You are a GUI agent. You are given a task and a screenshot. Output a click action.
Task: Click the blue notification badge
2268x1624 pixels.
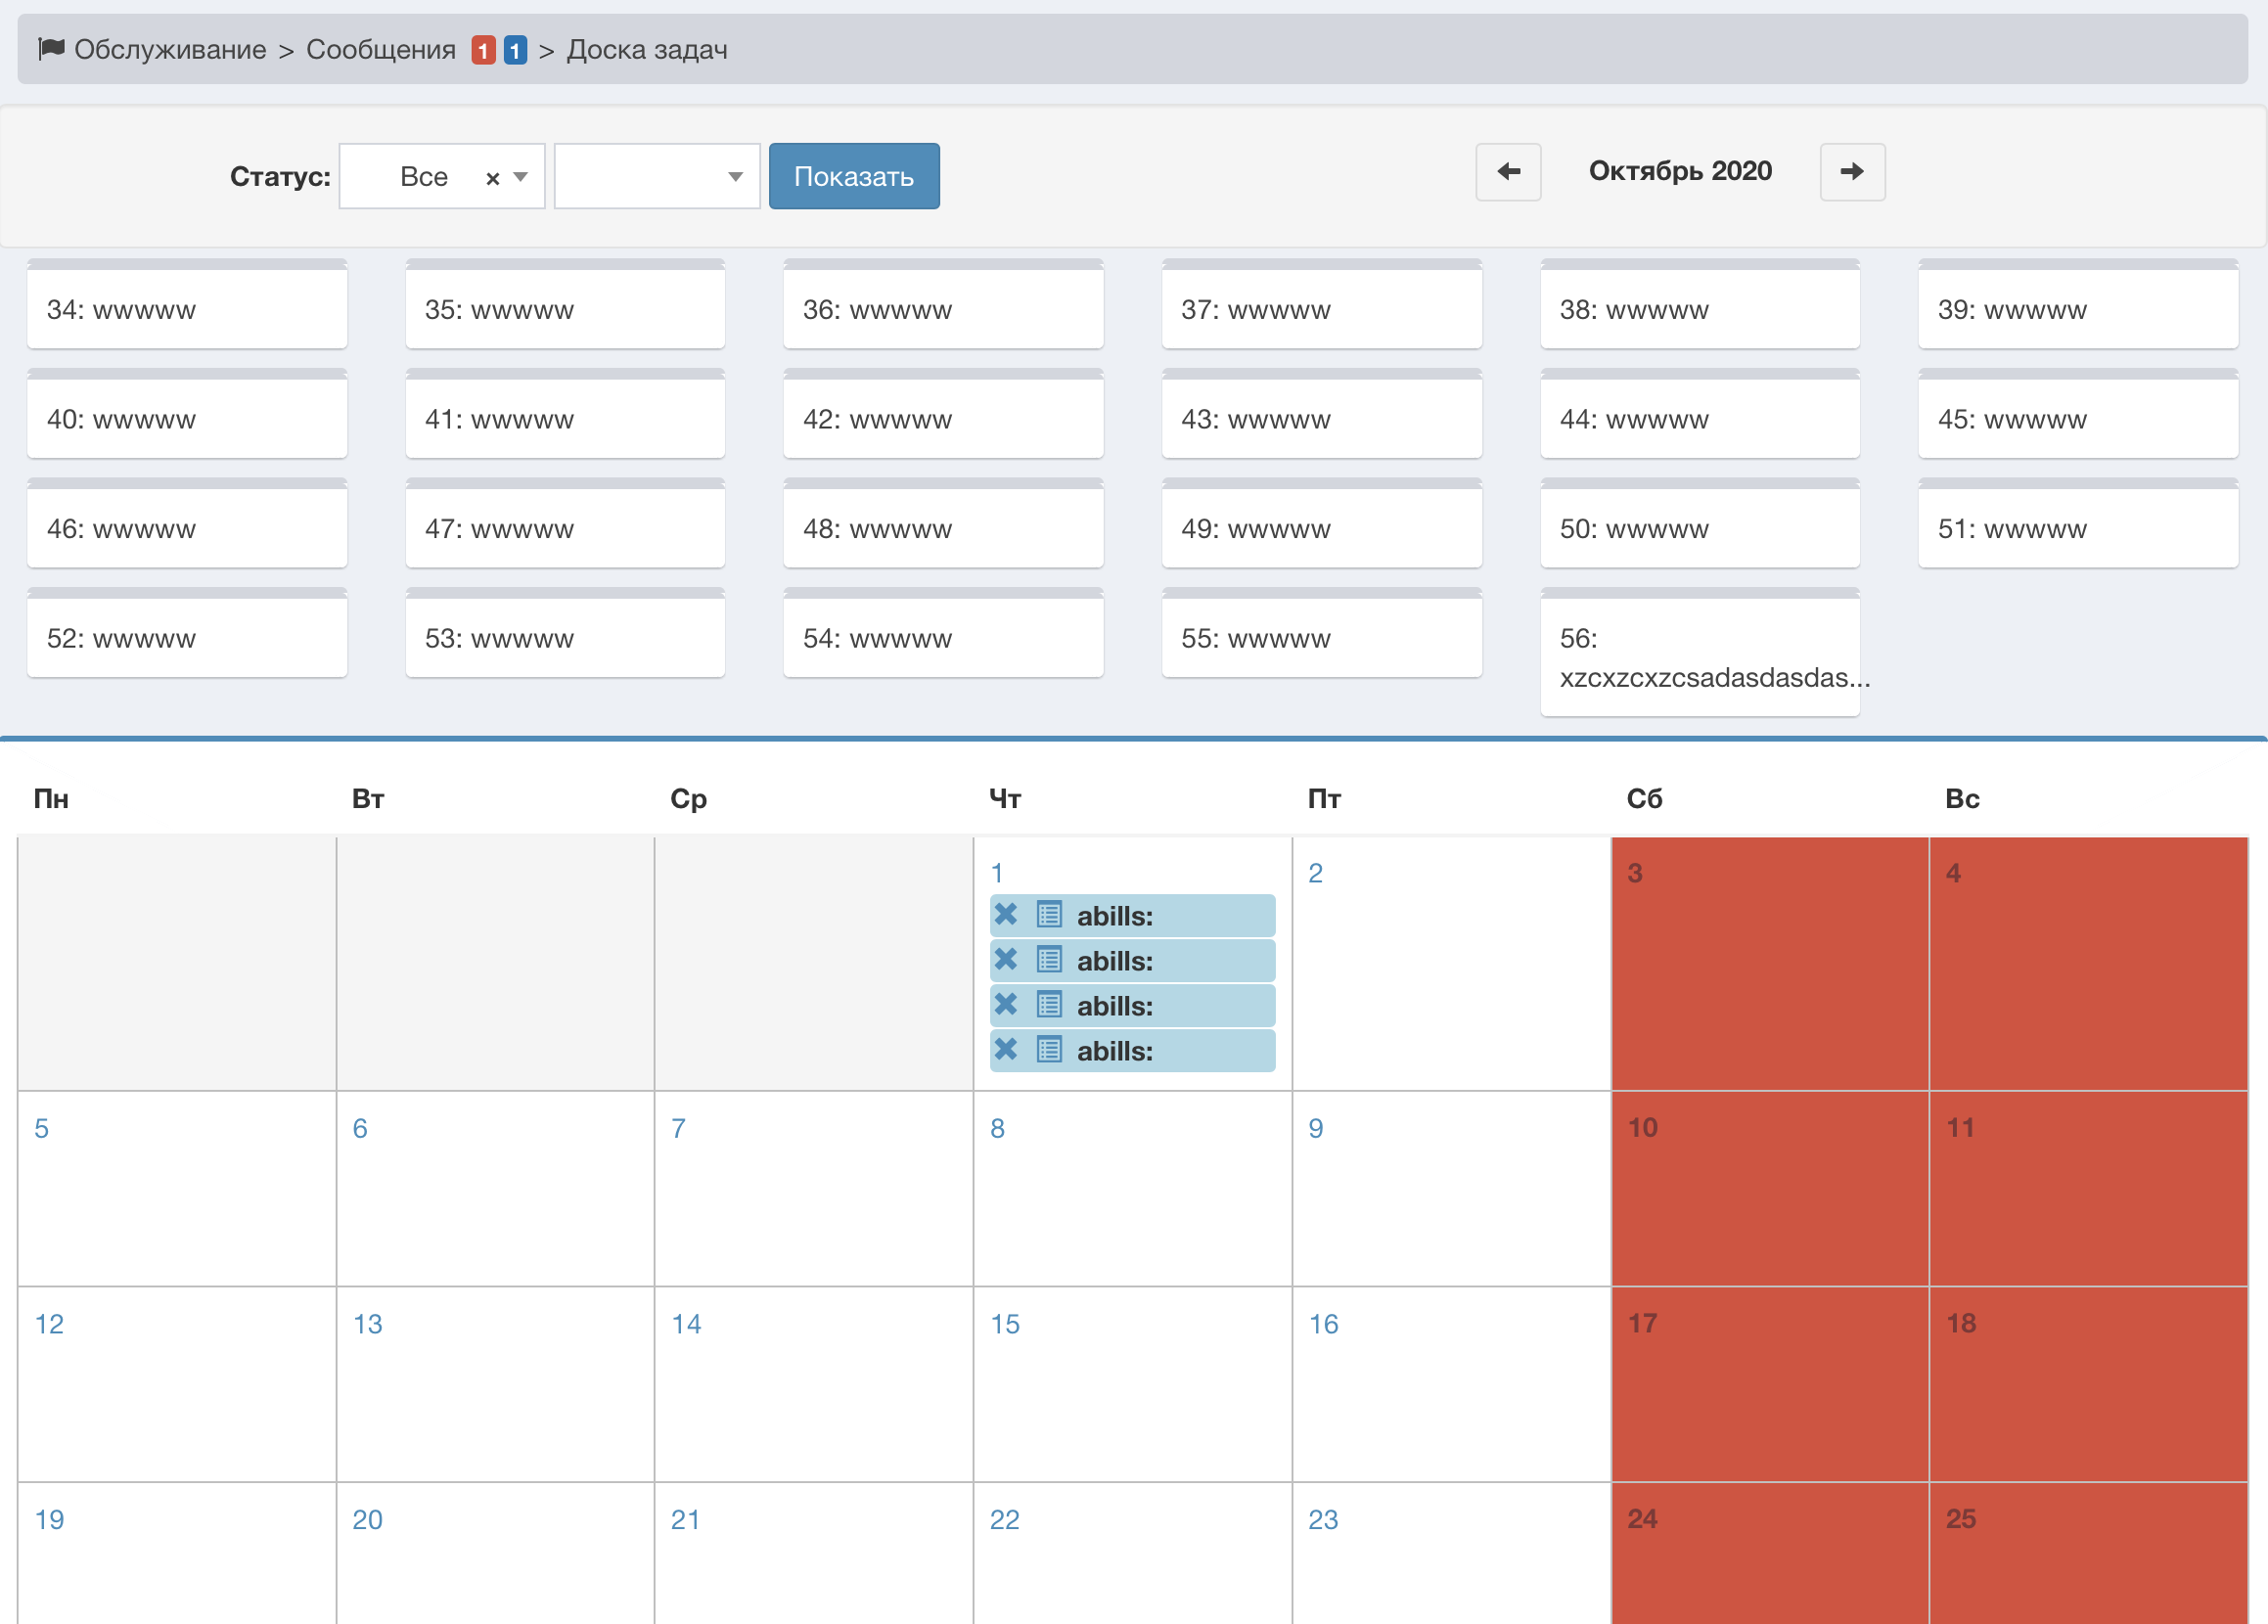point(515,50)
